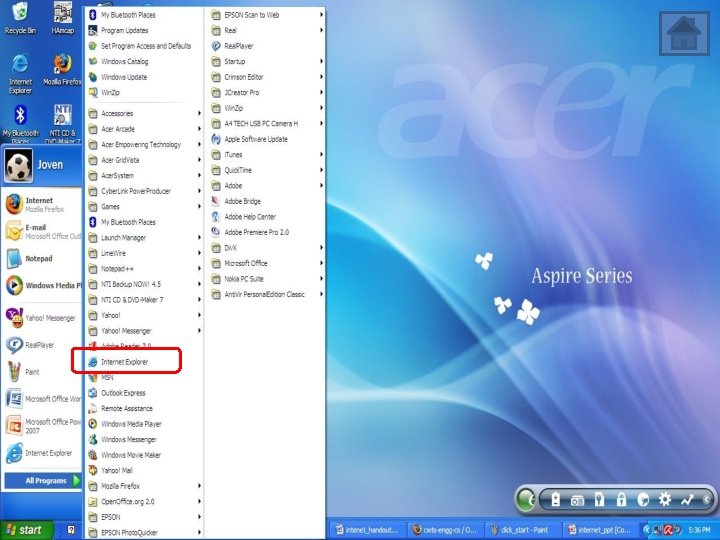Launch Windows Movie Maker
720x540 pixels.
[144, 455]
